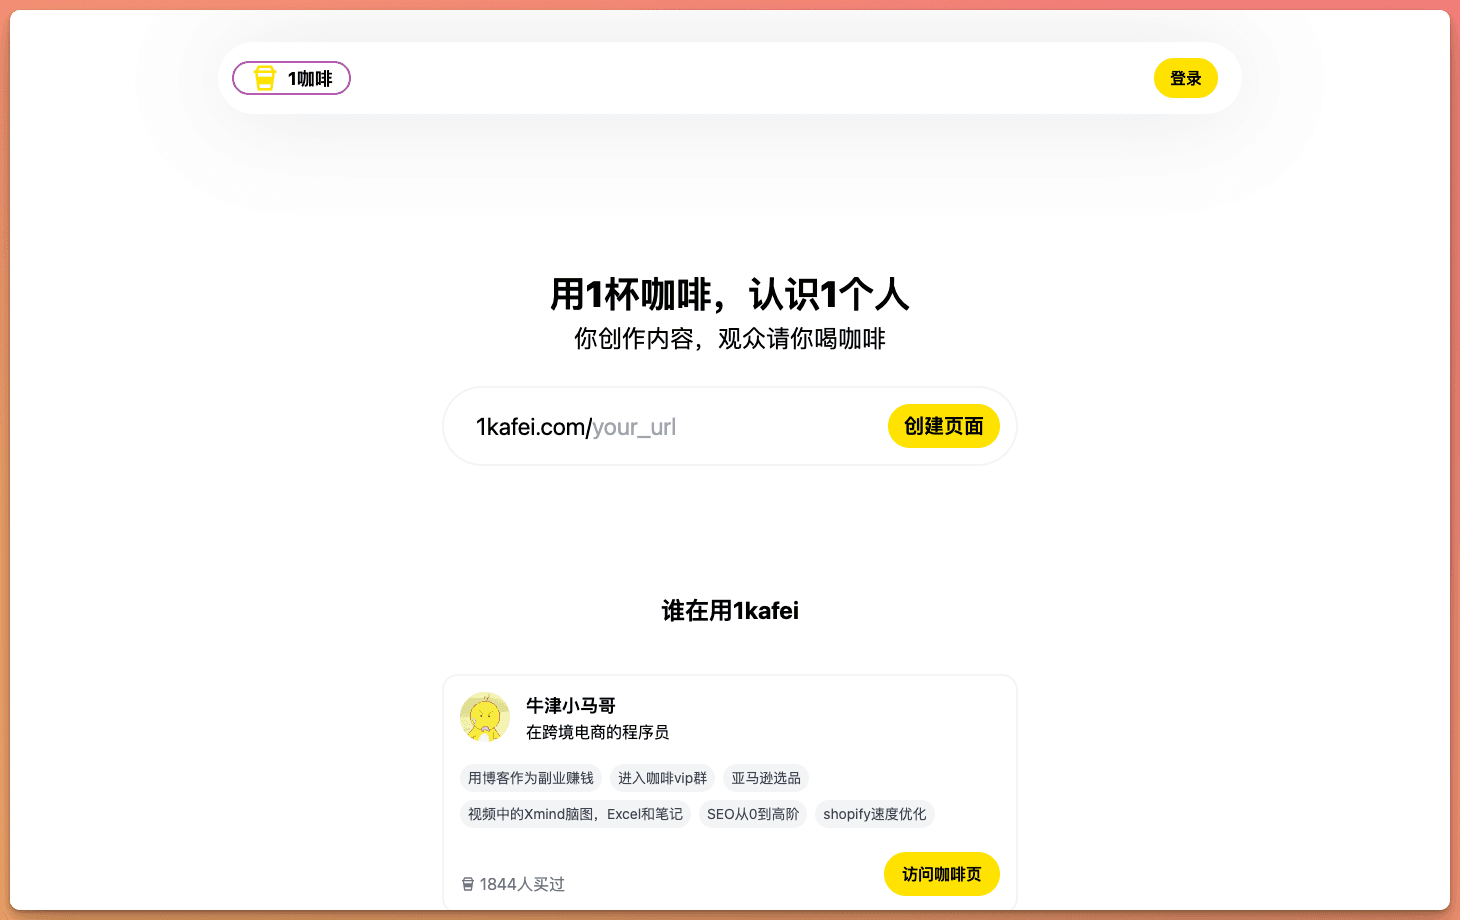Viewport: 1460px width, 920px height.
Task: Open 牛津小马哥's avatar image
Action: coord(485,717)
